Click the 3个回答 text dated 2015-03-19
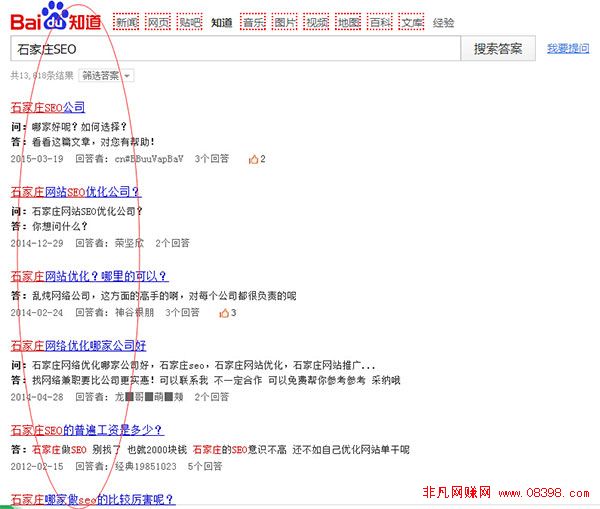Screen dimensions: 600x509 [212, 159]
